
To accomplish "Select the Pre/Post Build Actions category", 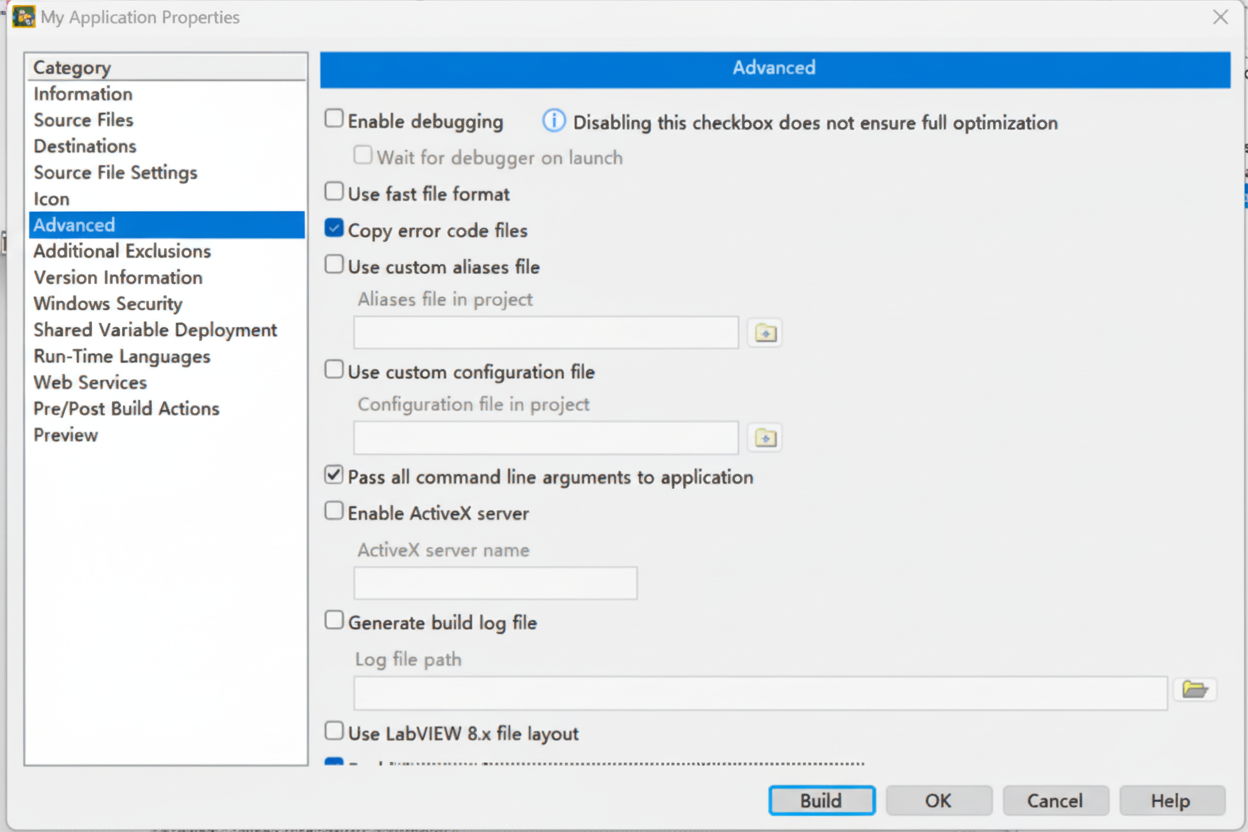I will (126, 408).
